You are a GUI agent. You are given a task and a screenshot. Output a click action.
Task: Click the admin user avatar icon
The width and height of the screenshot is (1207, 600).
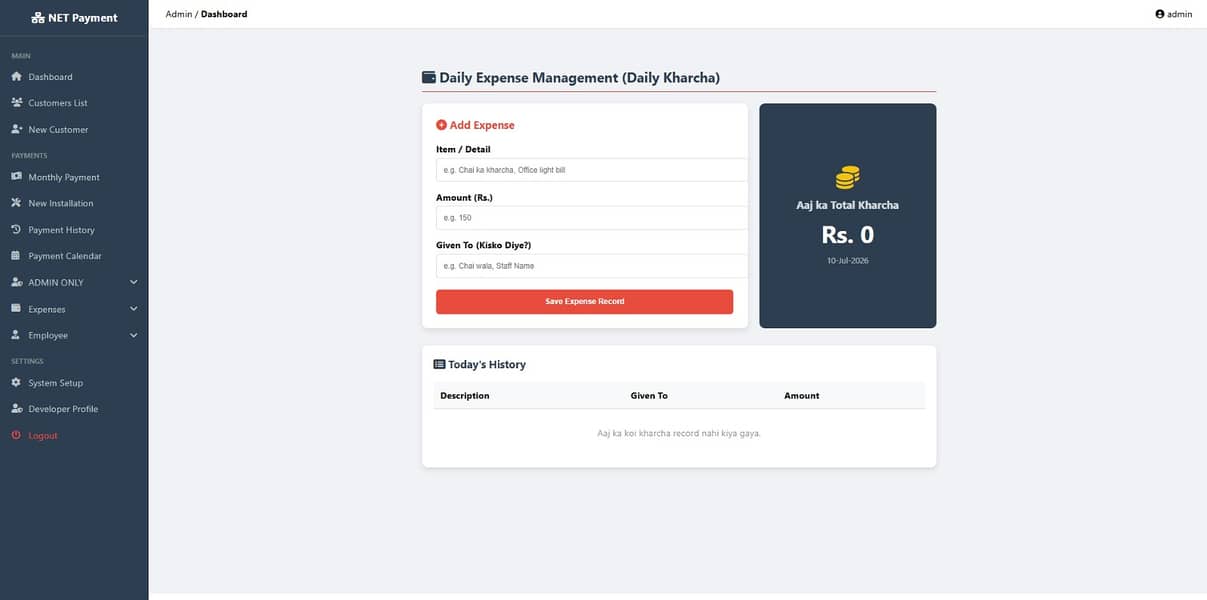point(1160,14)
